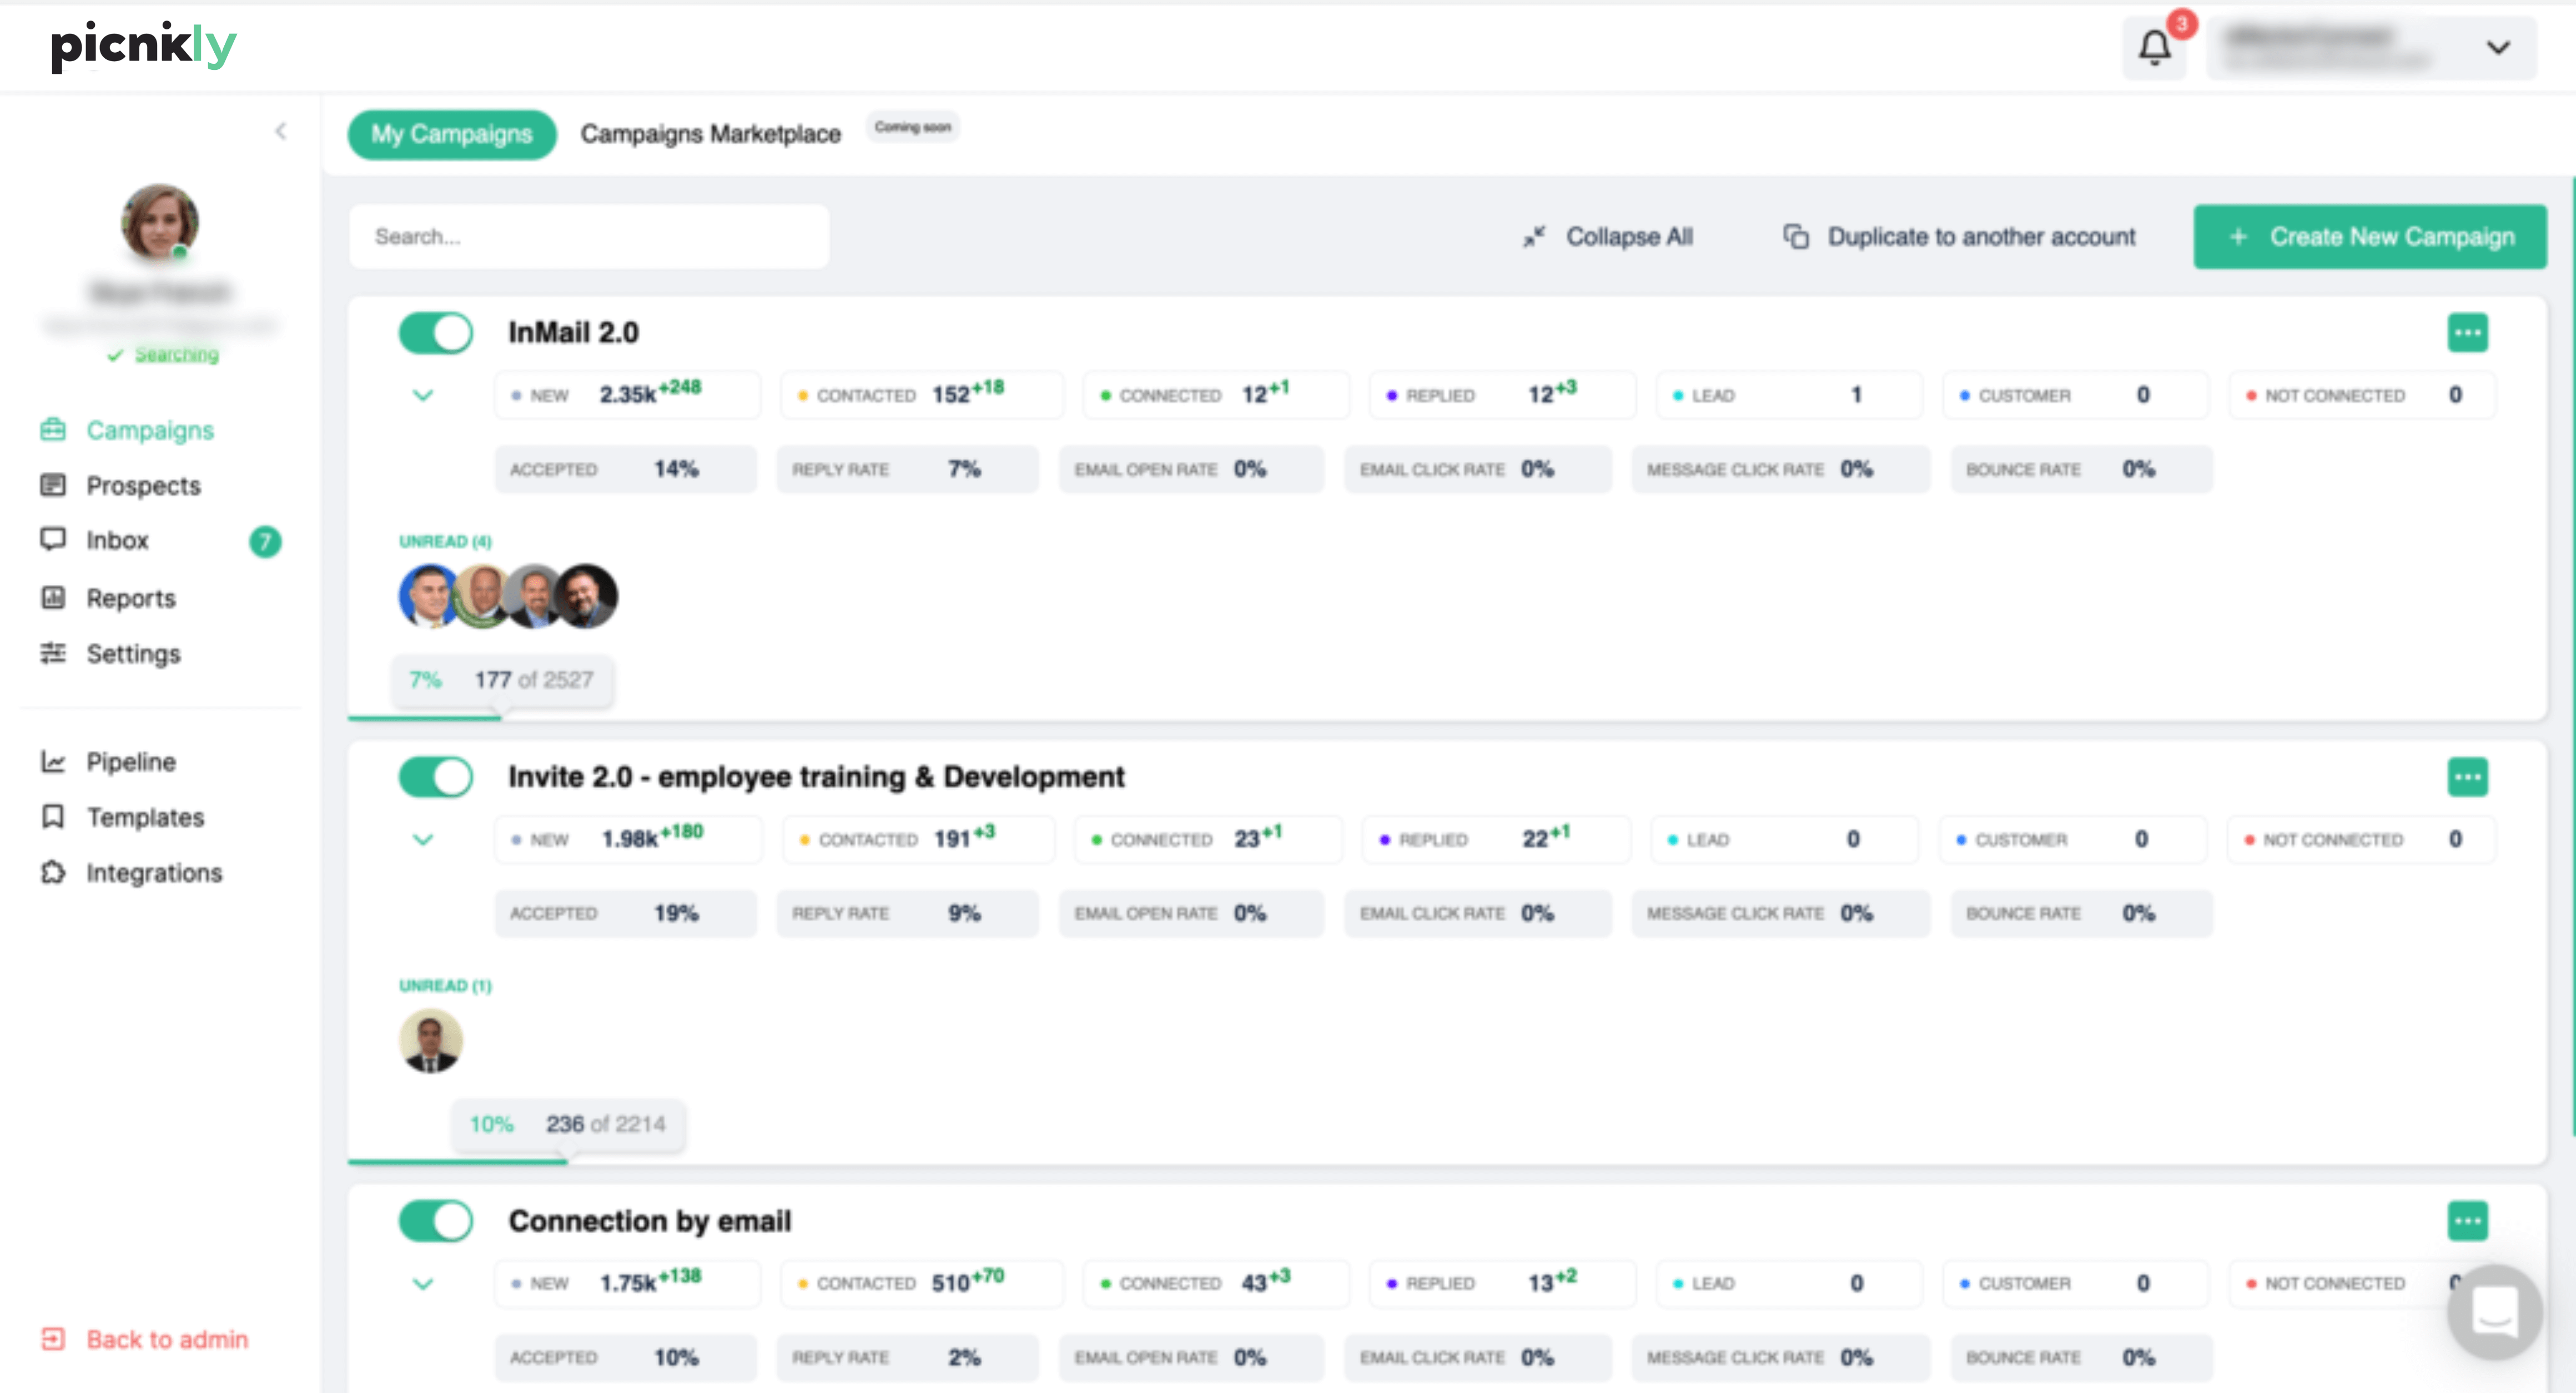Click the Pipeline chart icon in sidebar

(53, 762)
